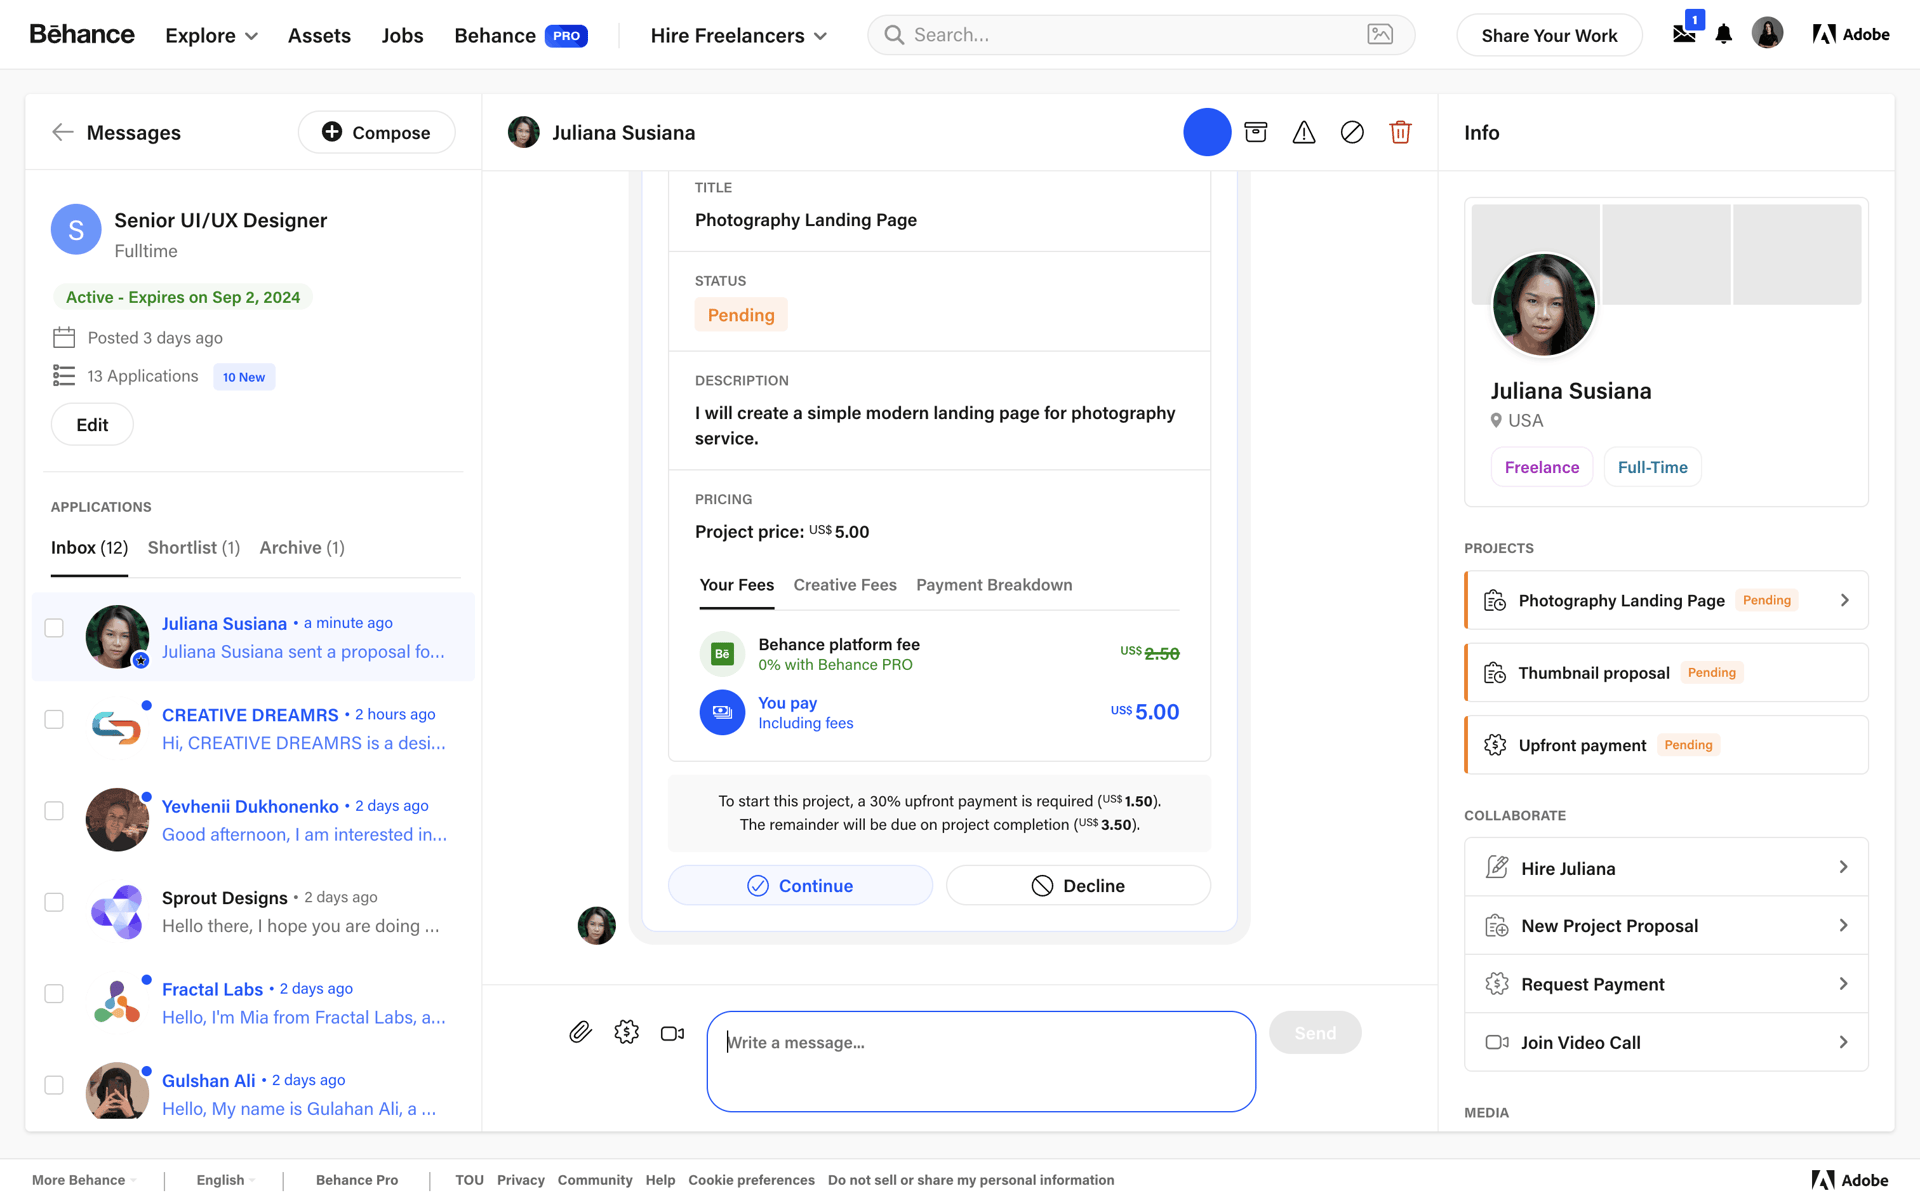1920x1200 pixels.
Task: Open the user profile avatar in header
Action: [x=1767, y=33]
